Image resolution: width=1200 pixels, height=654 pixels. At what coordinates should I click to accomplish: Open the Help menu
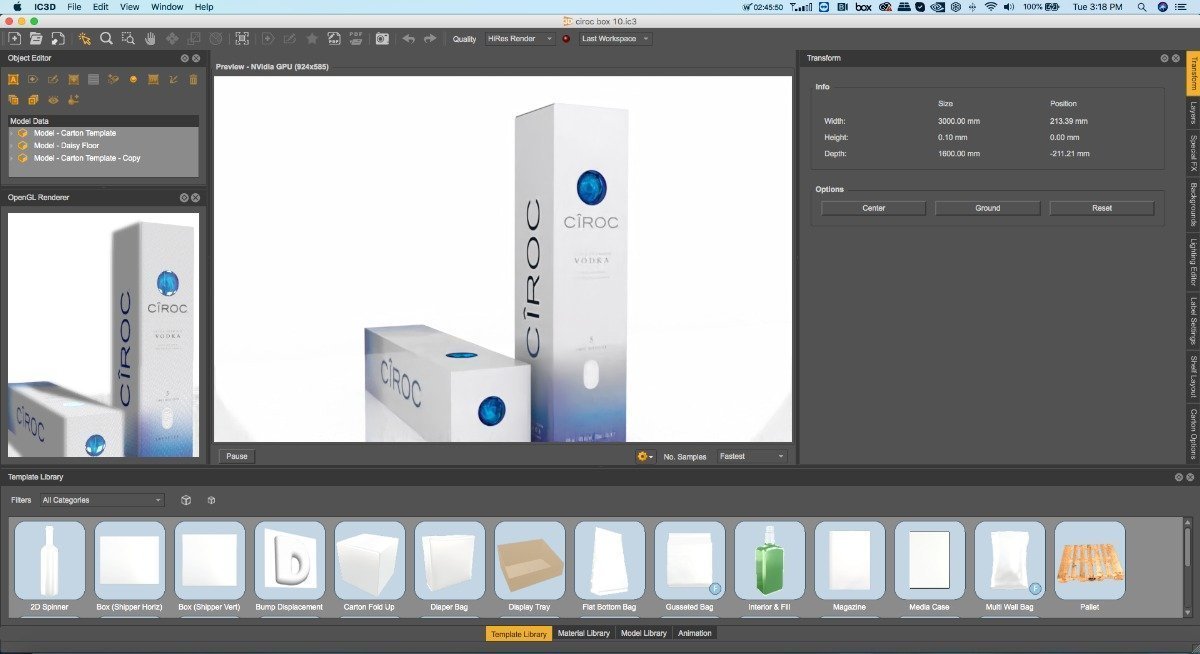[x=204, y=7]
